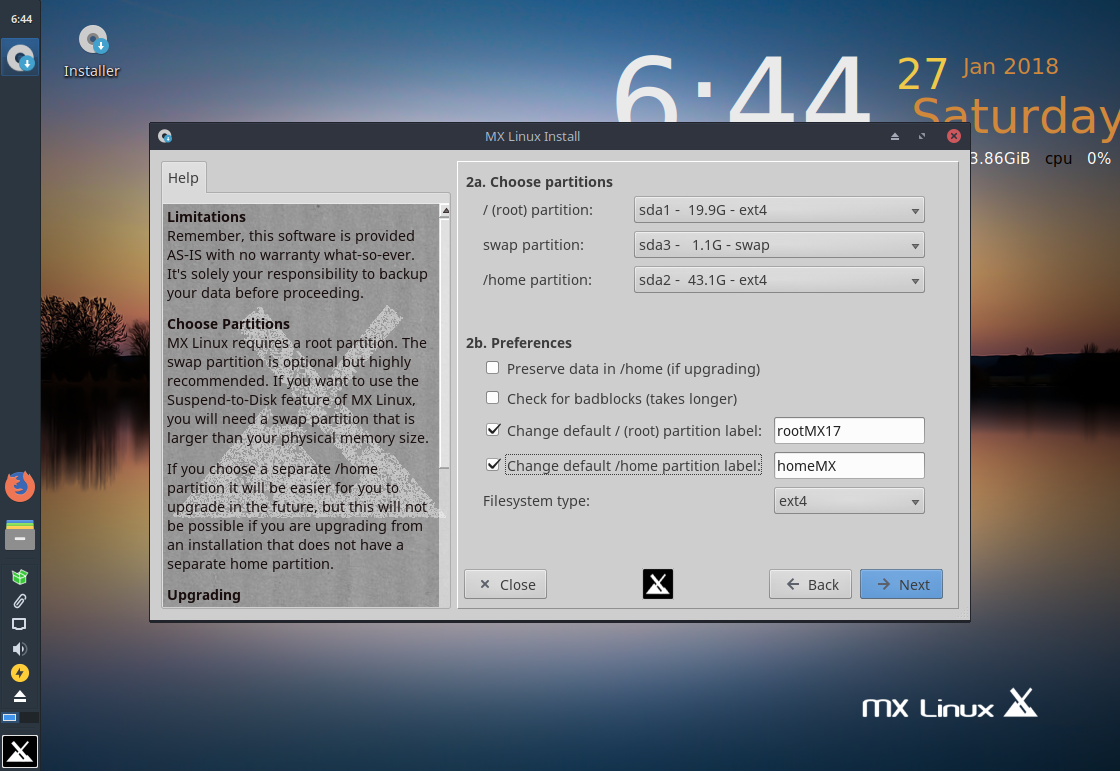Click the eject removable media icon
The image size is (1120, 771).
[x=20, y=696]
